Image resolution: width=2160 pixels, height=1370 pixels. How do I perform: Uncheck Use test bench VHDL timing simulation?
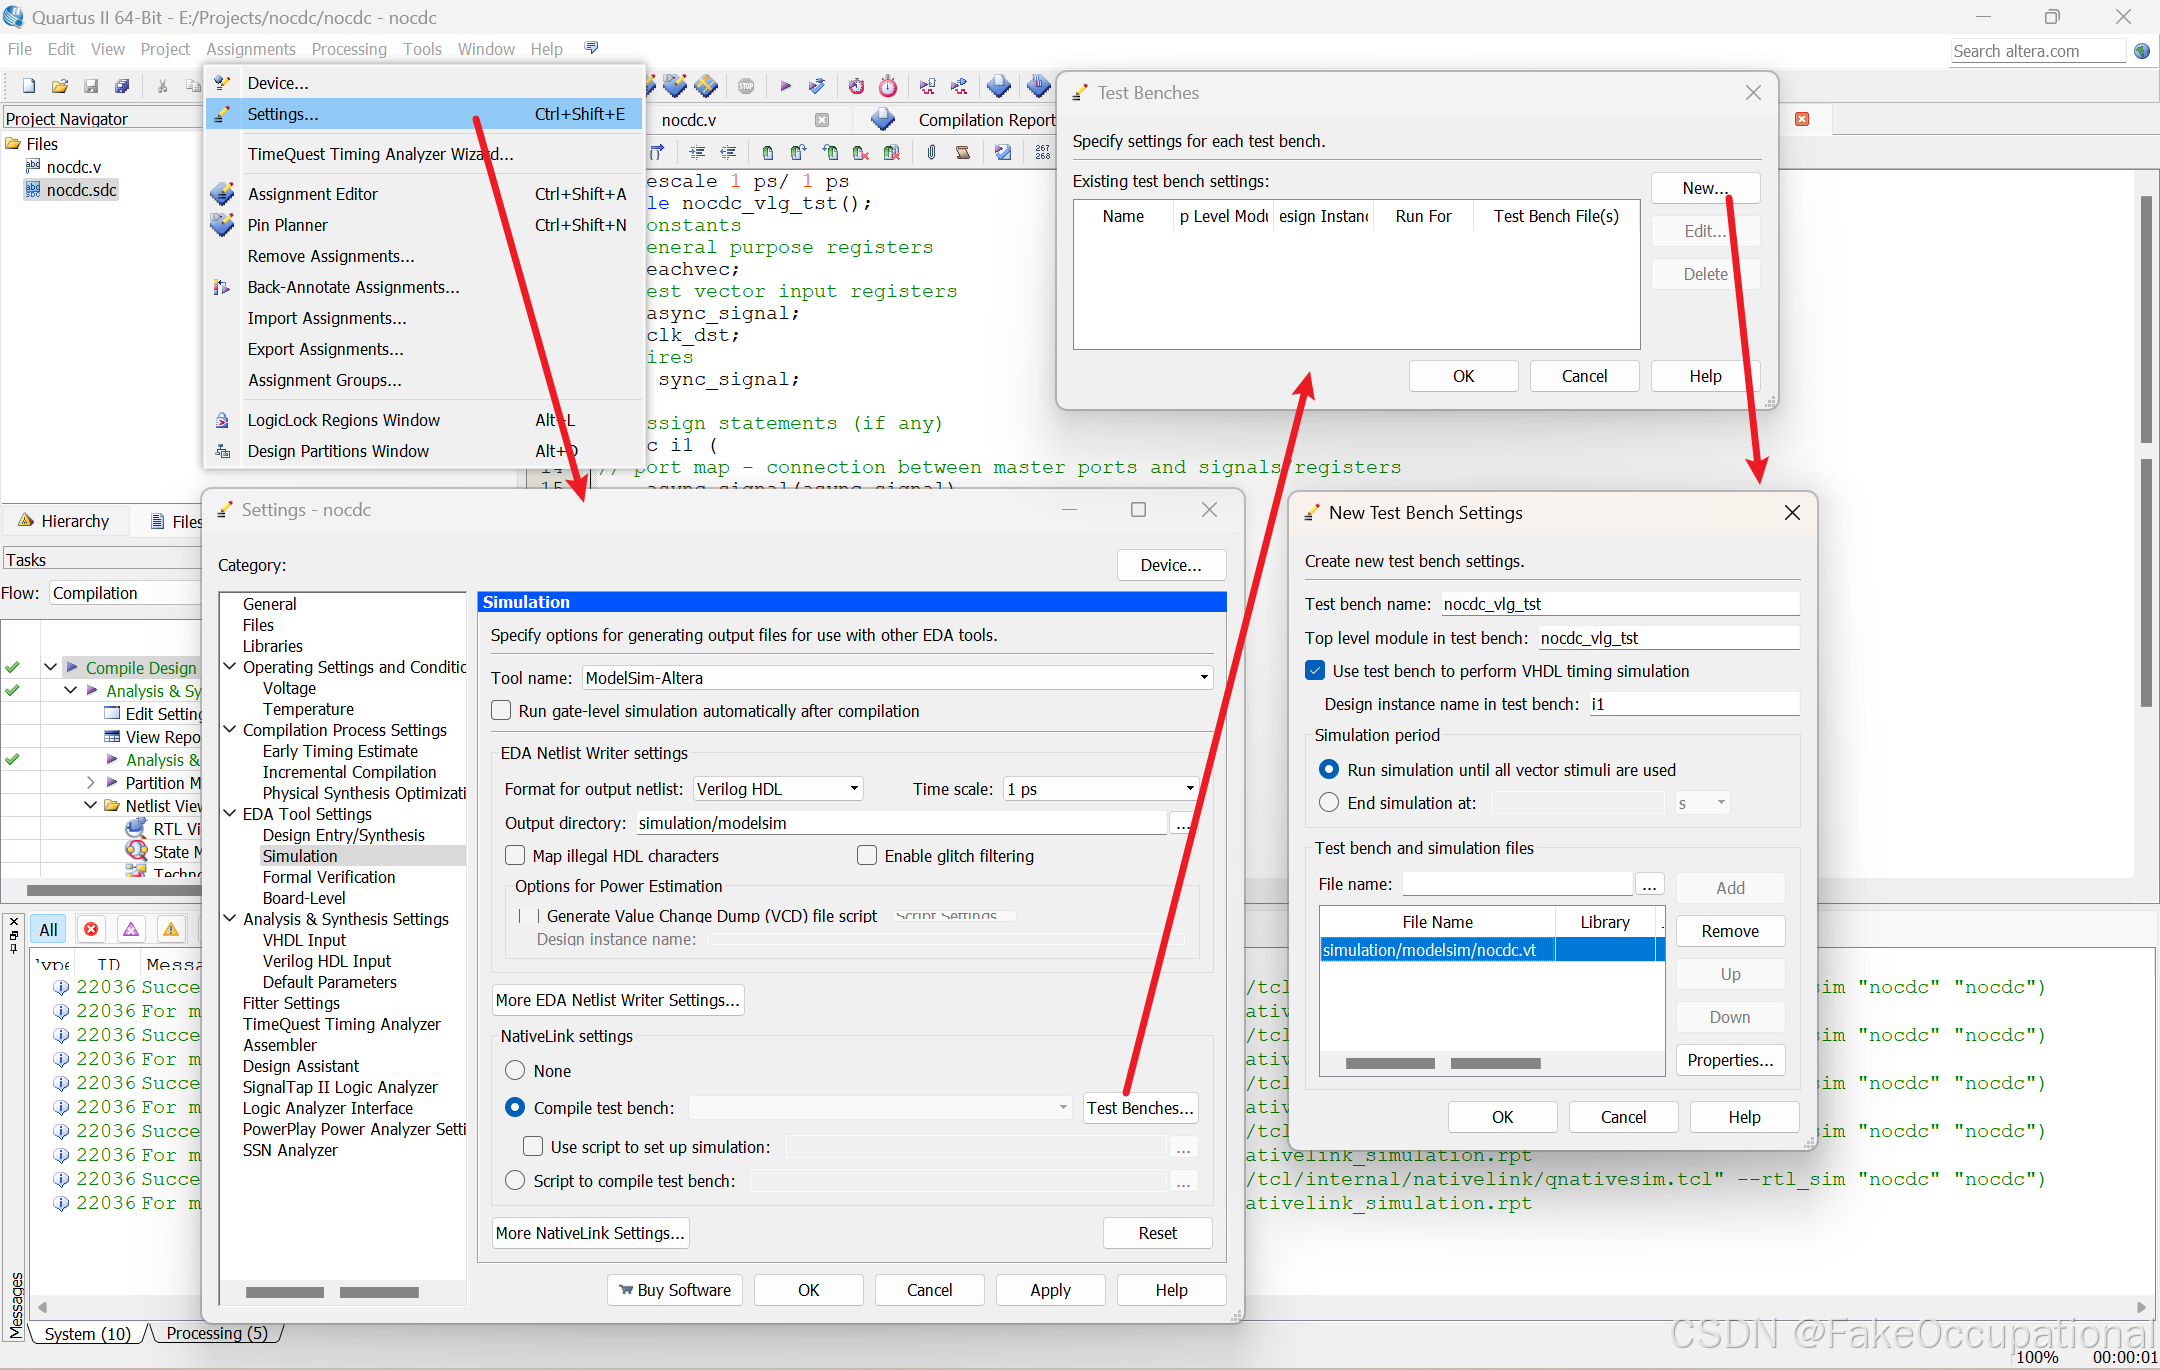point(1316,671)
